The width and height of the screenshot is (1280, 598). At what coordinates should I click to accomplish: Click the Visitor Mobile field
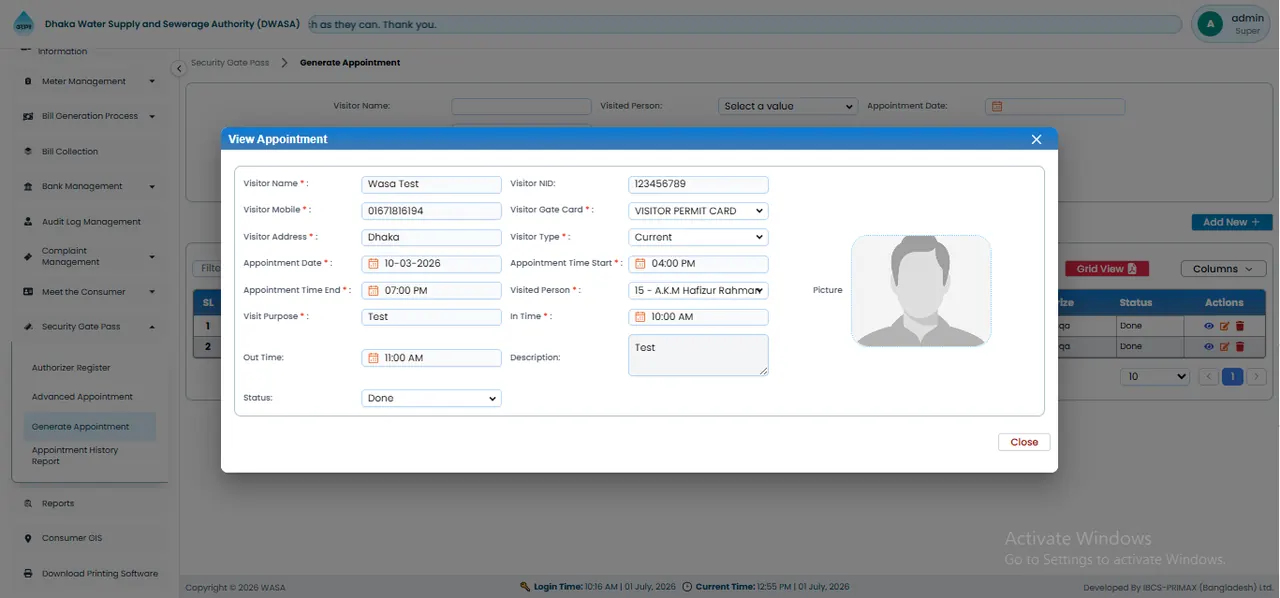pos(431,211)
